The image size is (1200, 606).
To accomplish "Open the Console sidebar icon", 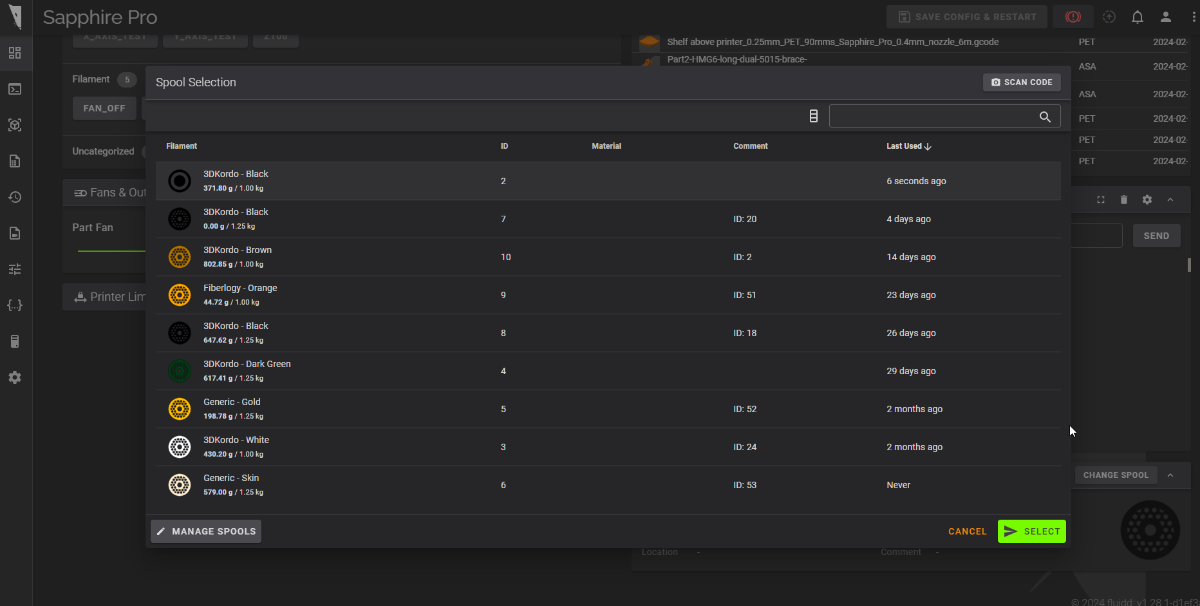I will (x=15, y=89).
